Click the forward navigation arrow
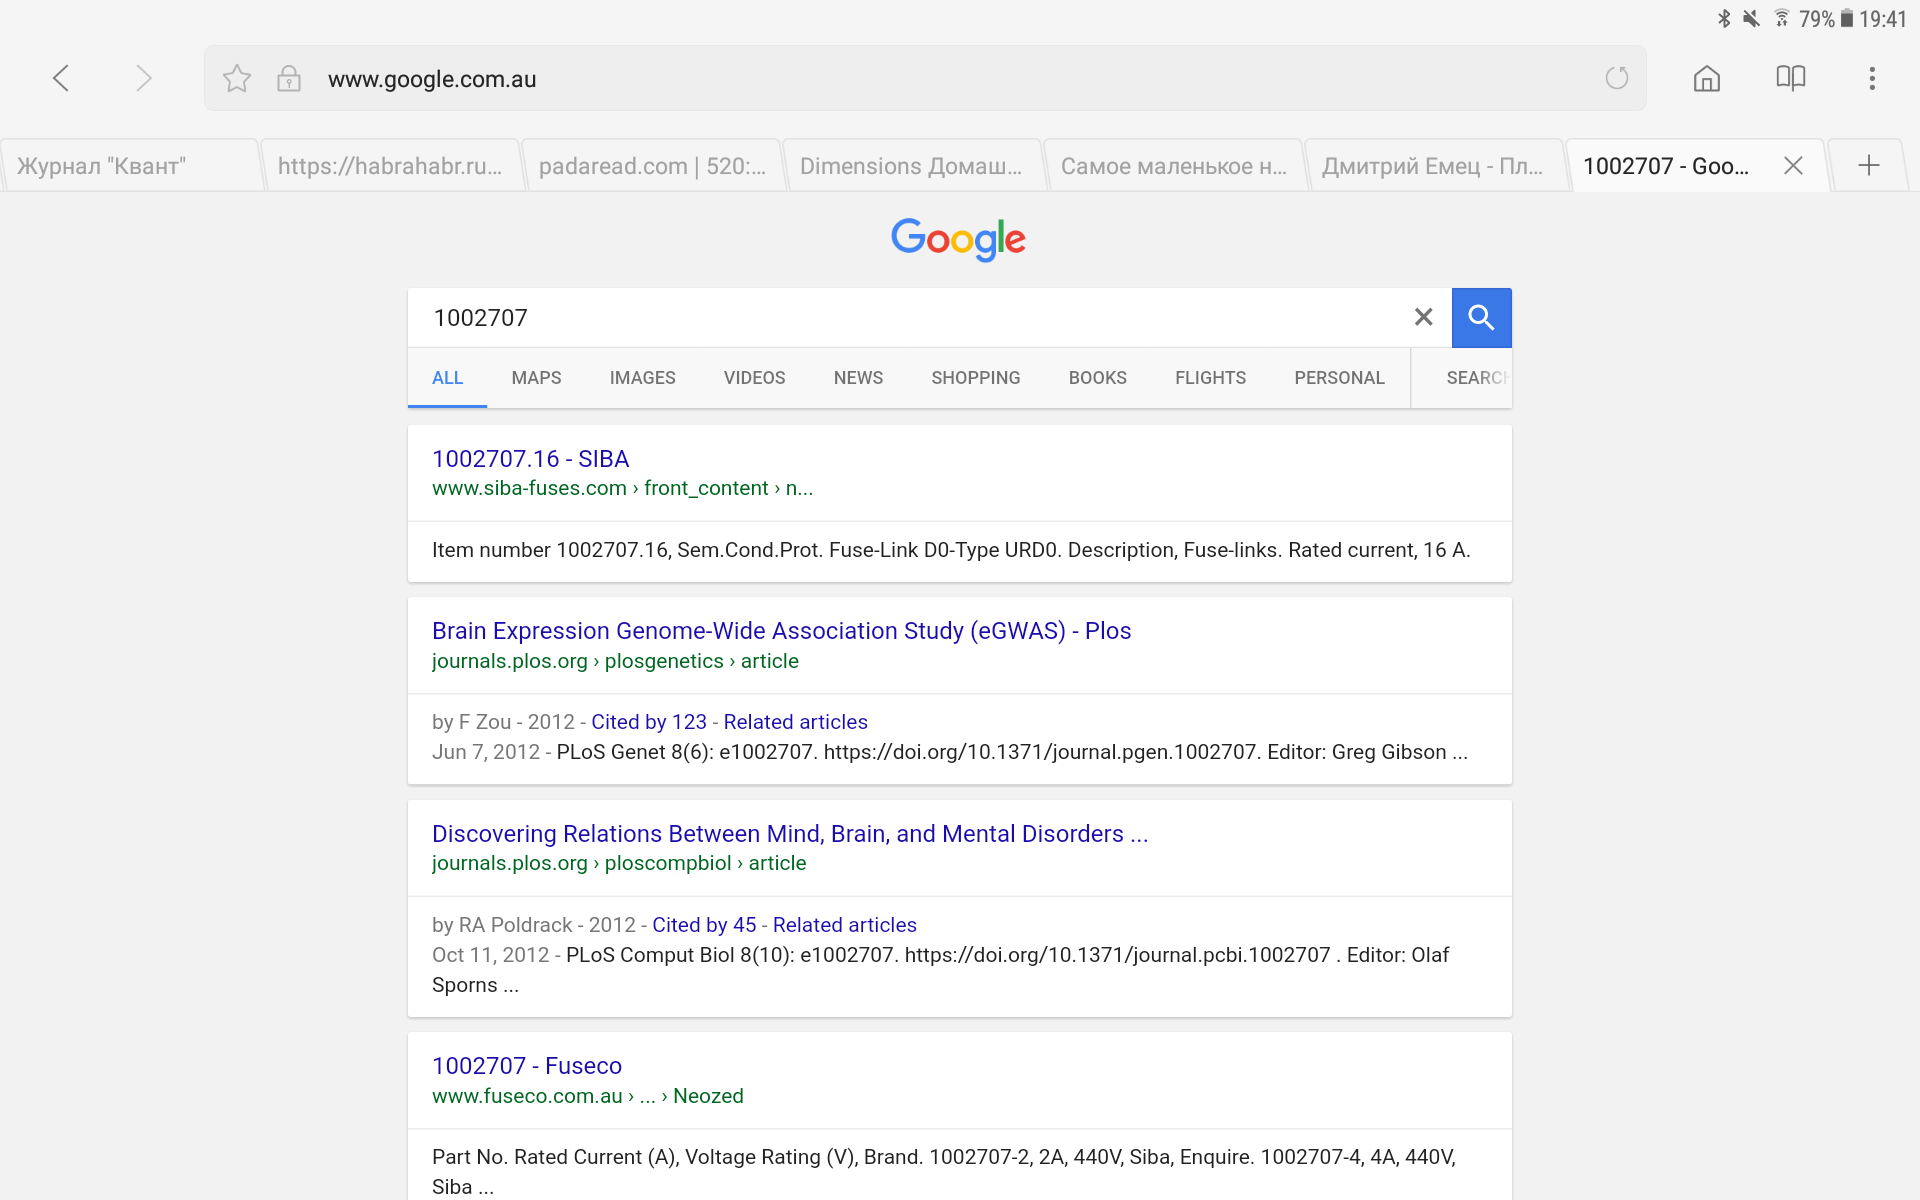This screenshot has width=1920, height=1200. click(144, 78)
